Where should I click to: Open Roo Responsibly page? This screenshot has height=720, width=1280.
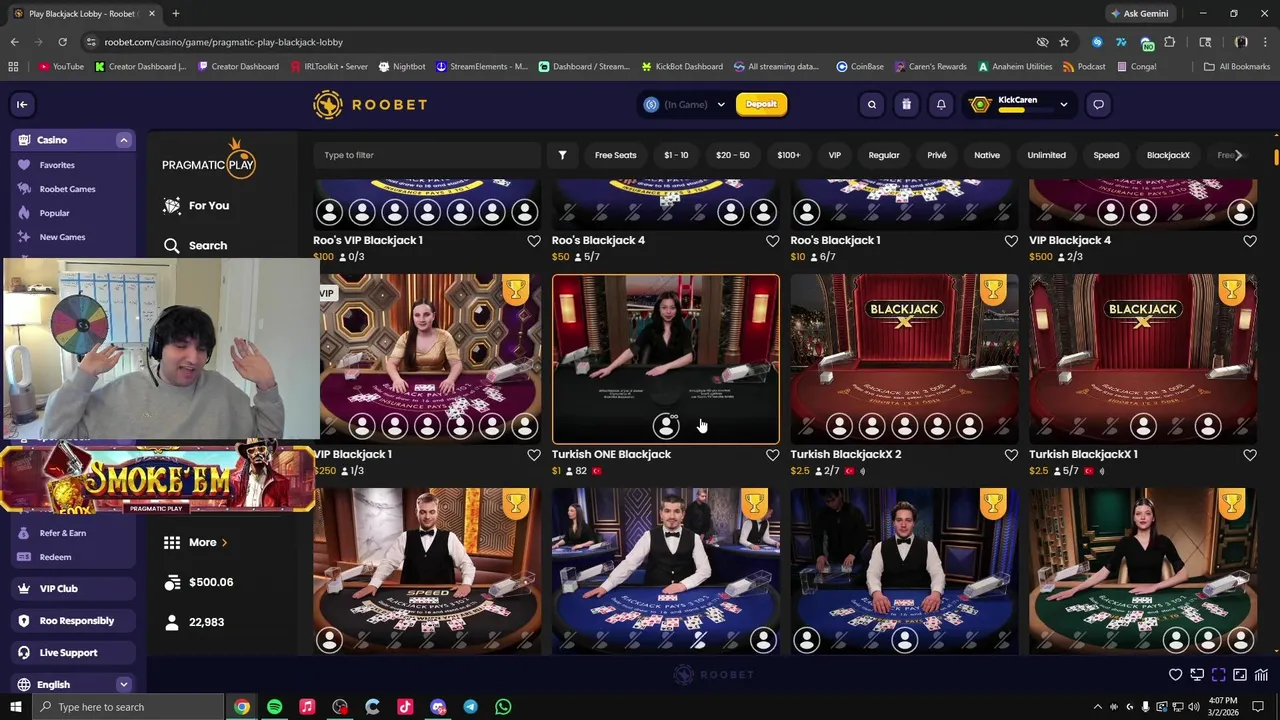(x=74, y=621)
